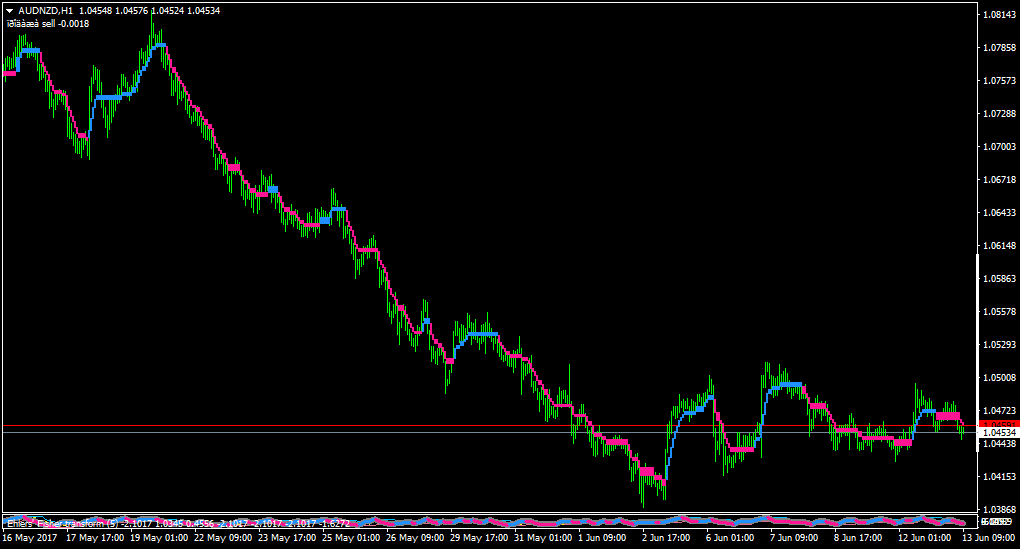
Task: Click time axis label 26 May 09:00
Action: coord(415,538)
